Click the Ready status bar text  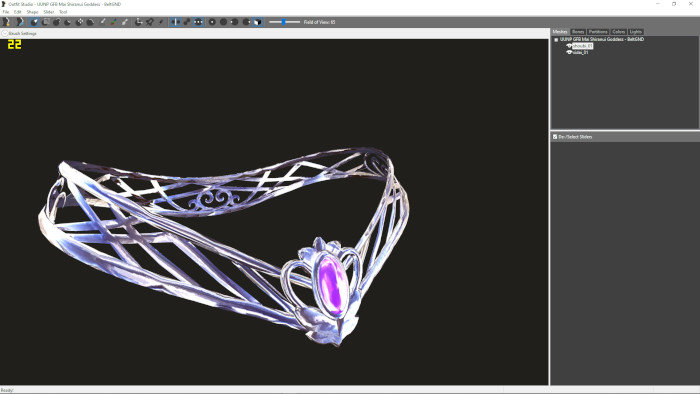7,390
